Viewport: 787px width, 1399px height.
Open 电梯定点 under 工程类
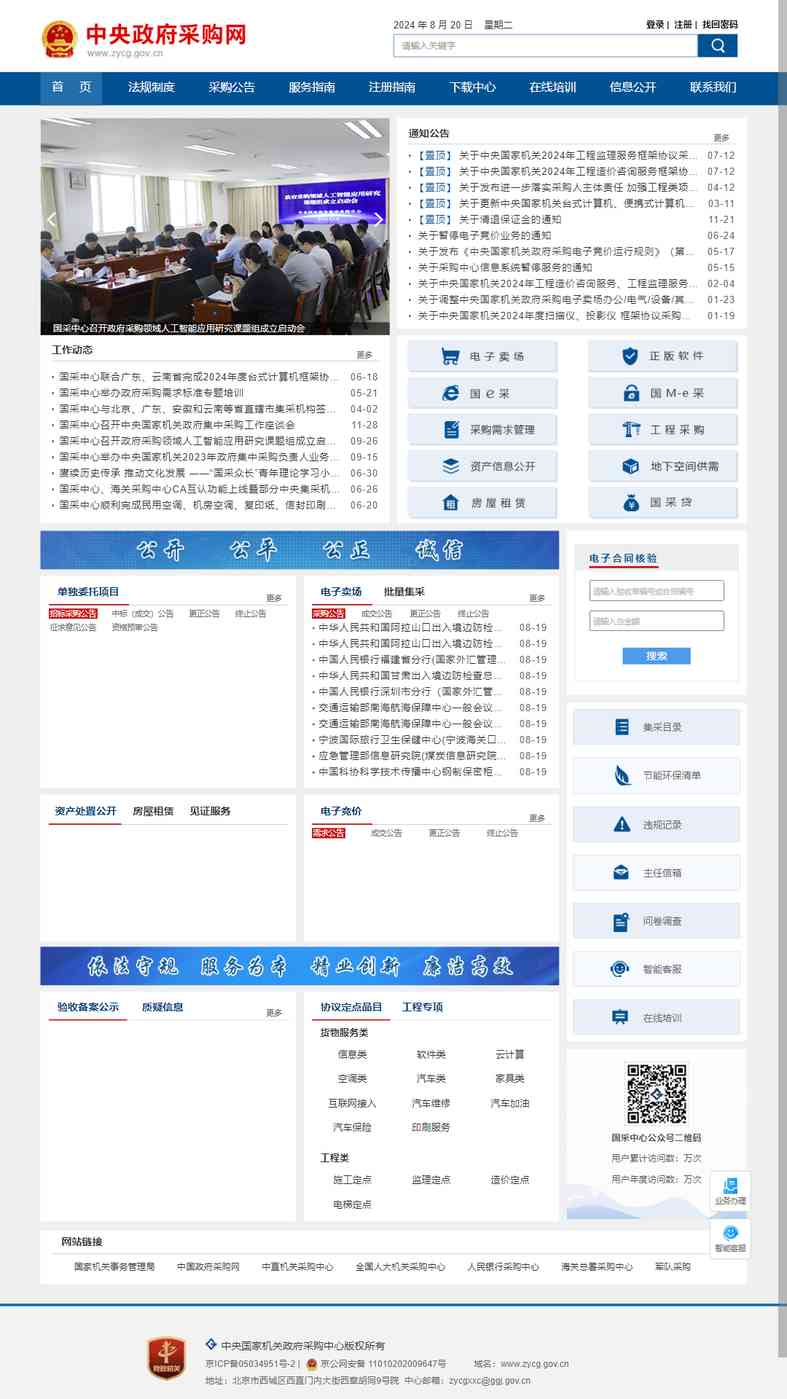tap(352, 1205)
